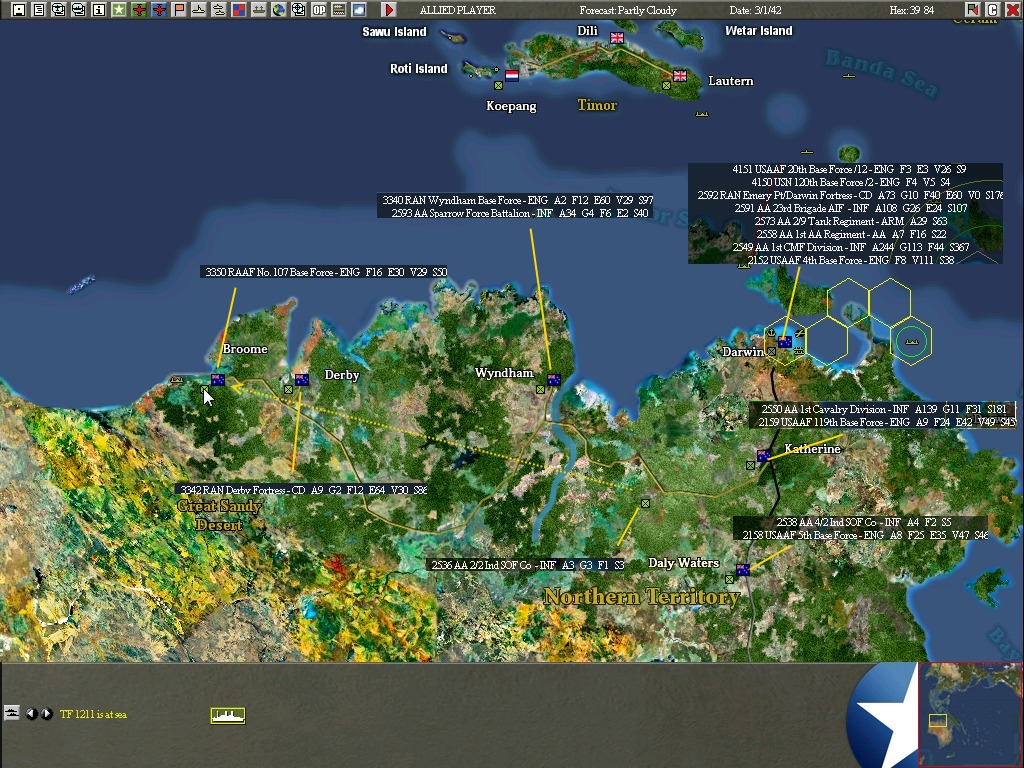Screen dimensions: 1024x768
Task: Select the Australian flag unit at Katherine
Action: pos(763,455)
